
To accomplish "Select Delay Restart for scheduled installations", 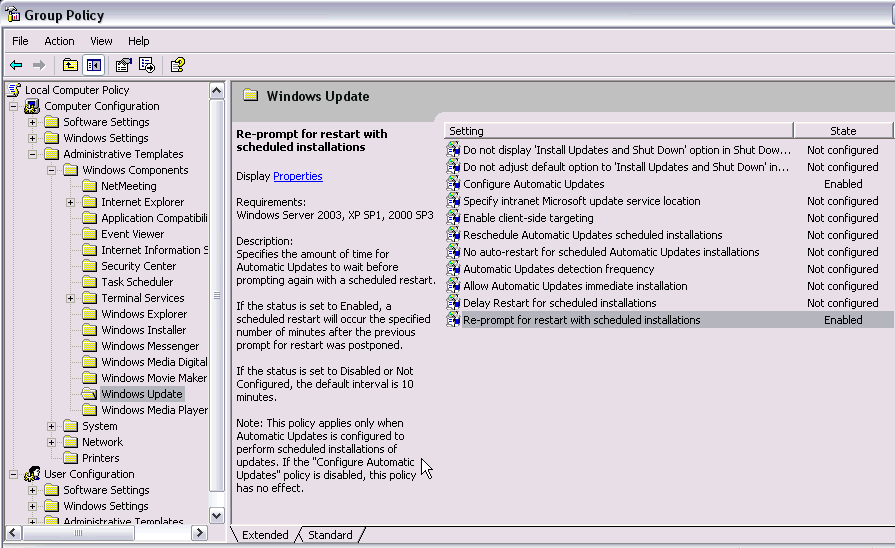I will (559, 303).
